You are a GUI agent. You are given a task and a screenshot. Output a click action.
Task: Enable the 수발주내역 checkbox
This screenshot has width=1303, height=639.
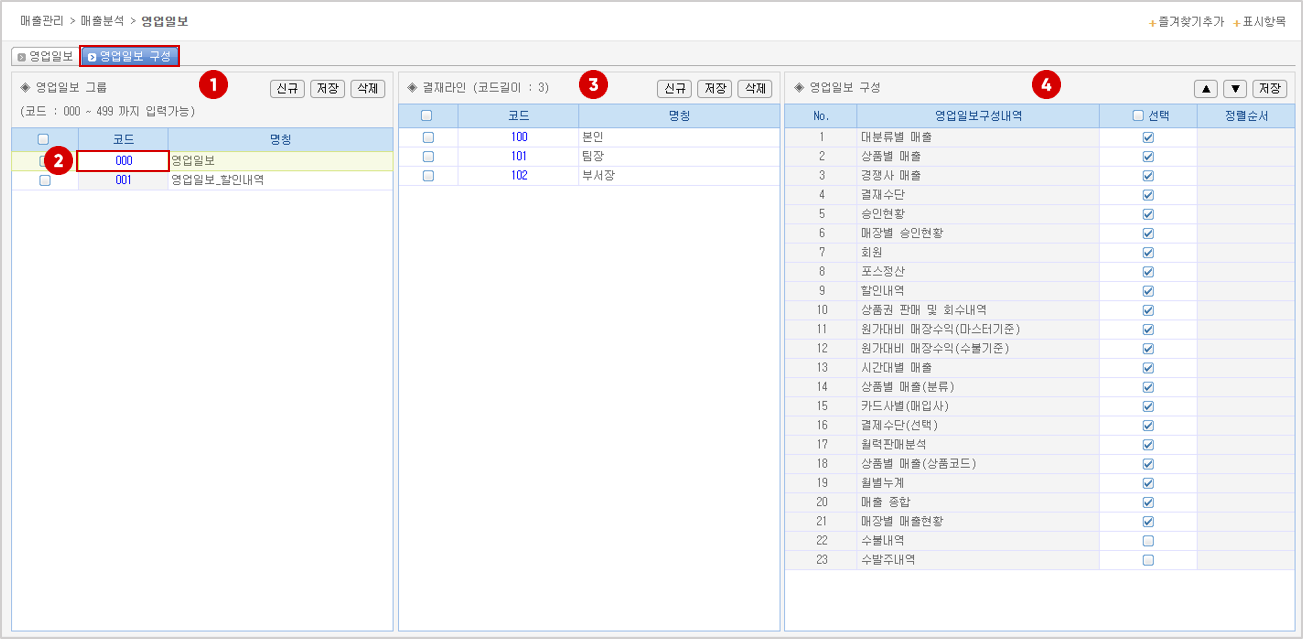point(1148,560)
